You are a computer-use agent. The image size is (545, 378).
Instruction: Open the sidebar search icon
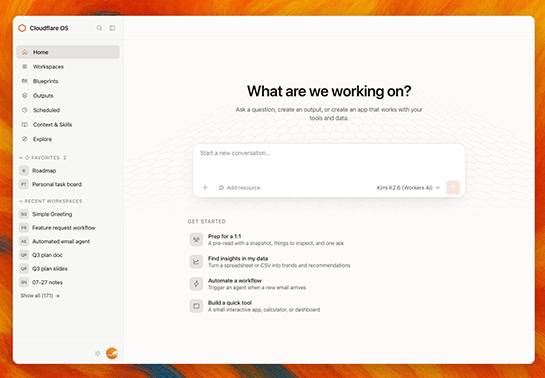pos(99,28)
